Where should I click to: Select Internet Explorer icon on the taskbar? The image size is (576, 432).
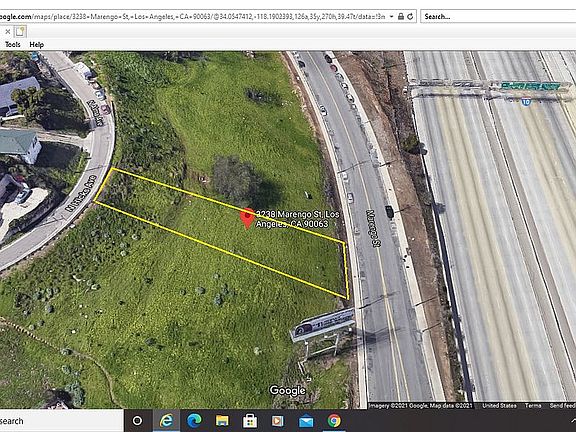click(166, 421)
